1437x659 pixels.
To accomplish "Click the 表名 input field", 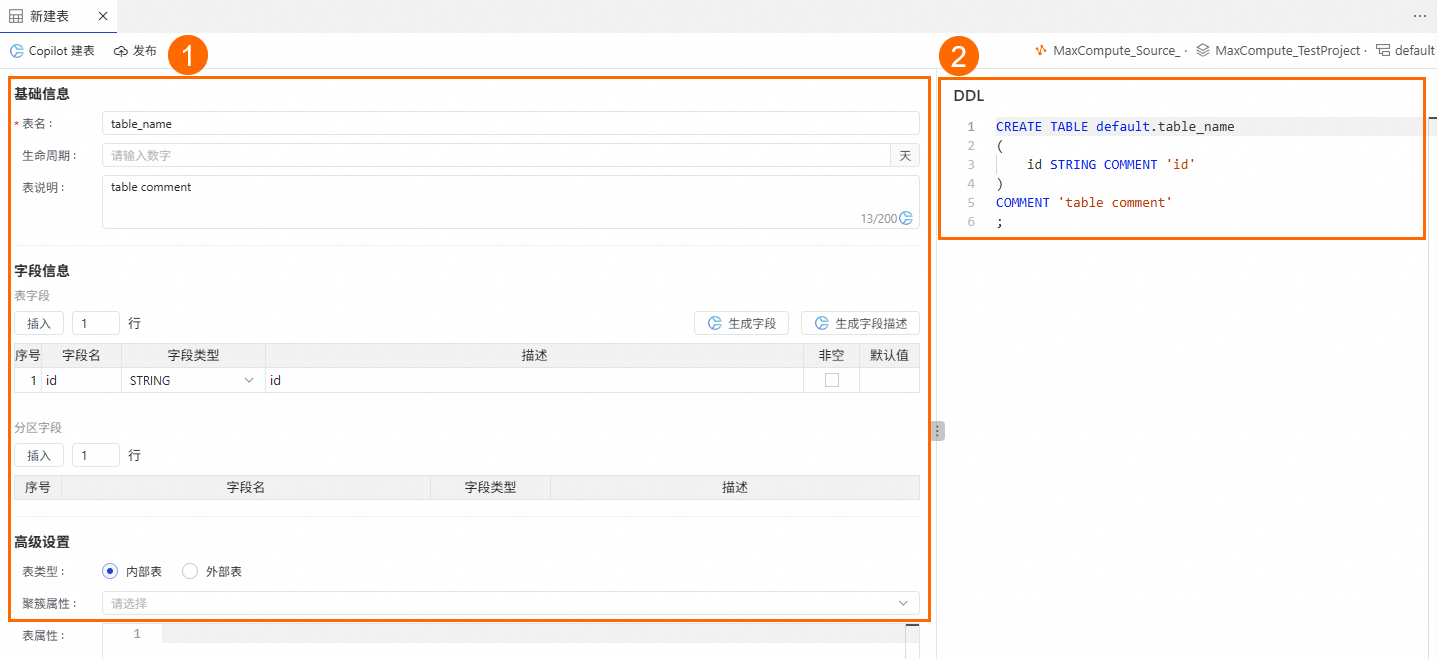I will click(511, 123).
